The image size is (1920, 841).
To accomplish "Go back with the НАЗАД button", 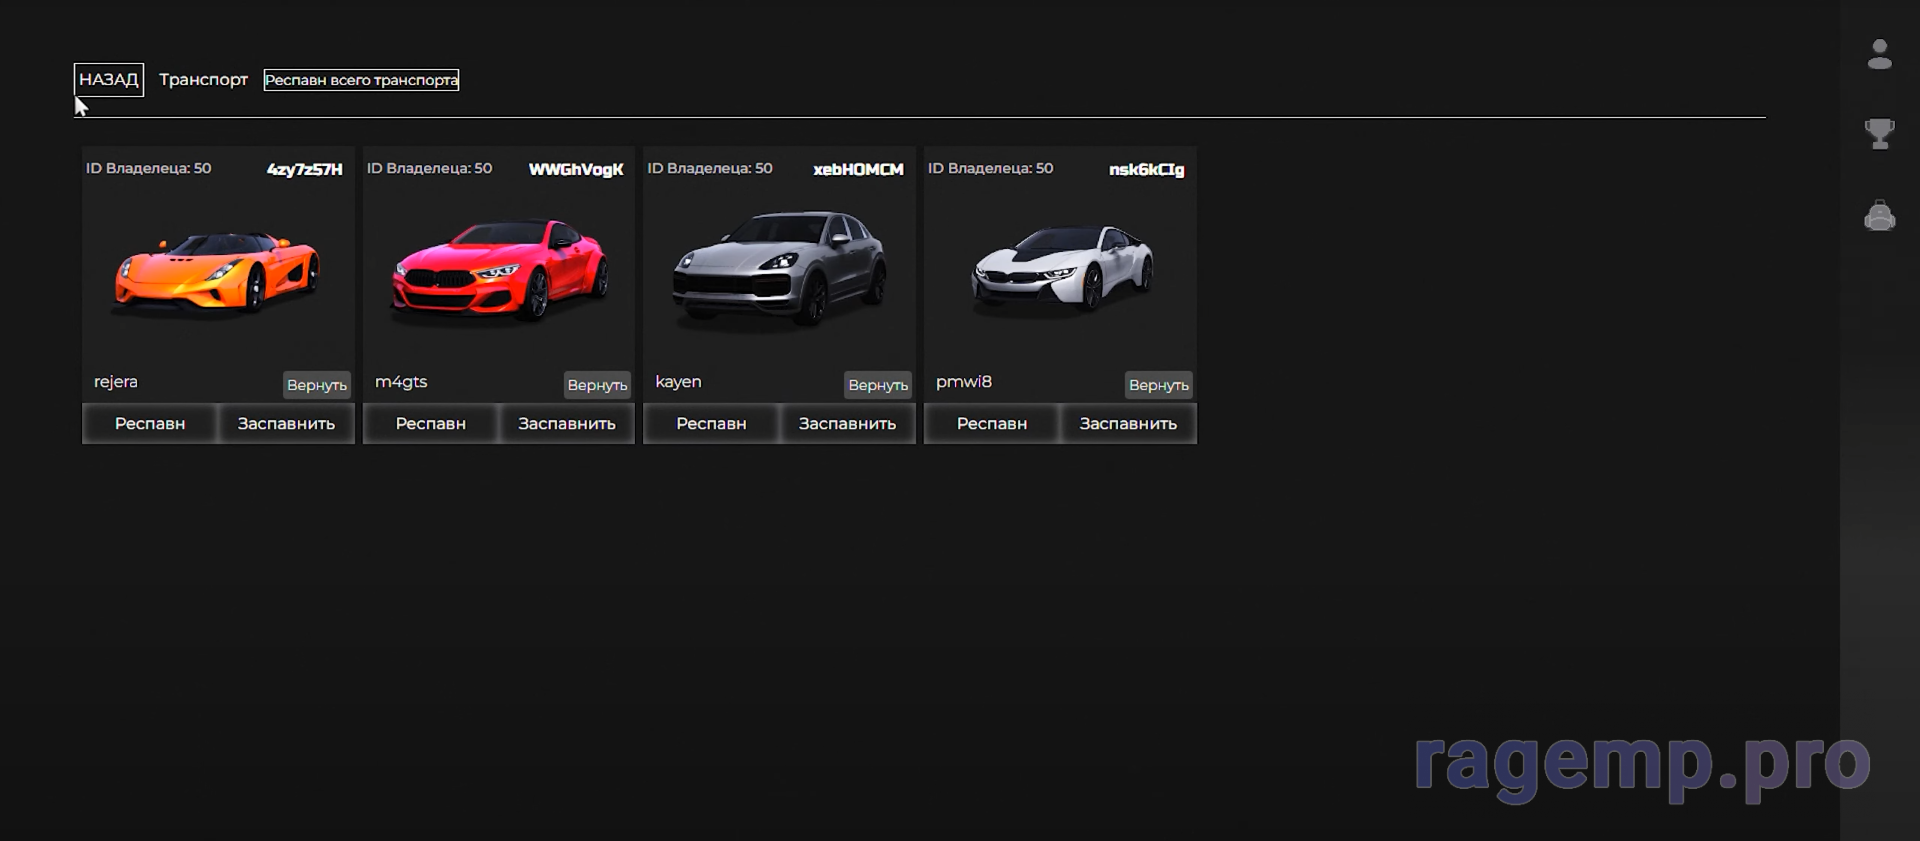I will click(x=109, y=80).
